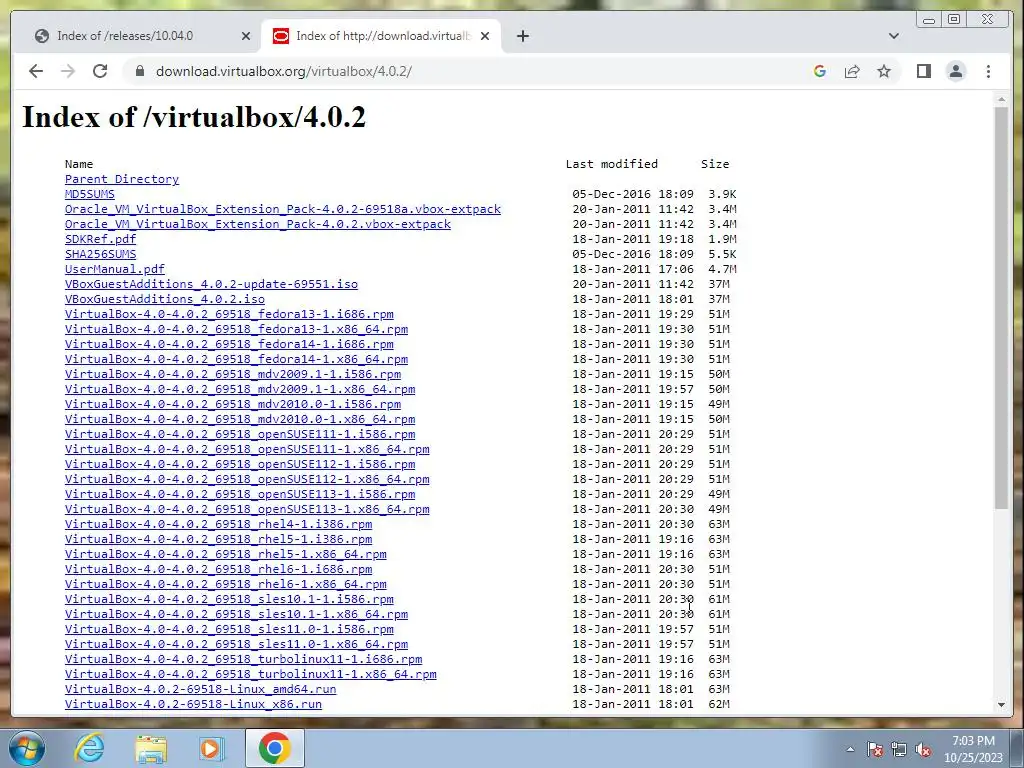This screenshot has height=768, width=1024.
Task: Open Windows Explorer folder on taskbar
Action: 151,749
